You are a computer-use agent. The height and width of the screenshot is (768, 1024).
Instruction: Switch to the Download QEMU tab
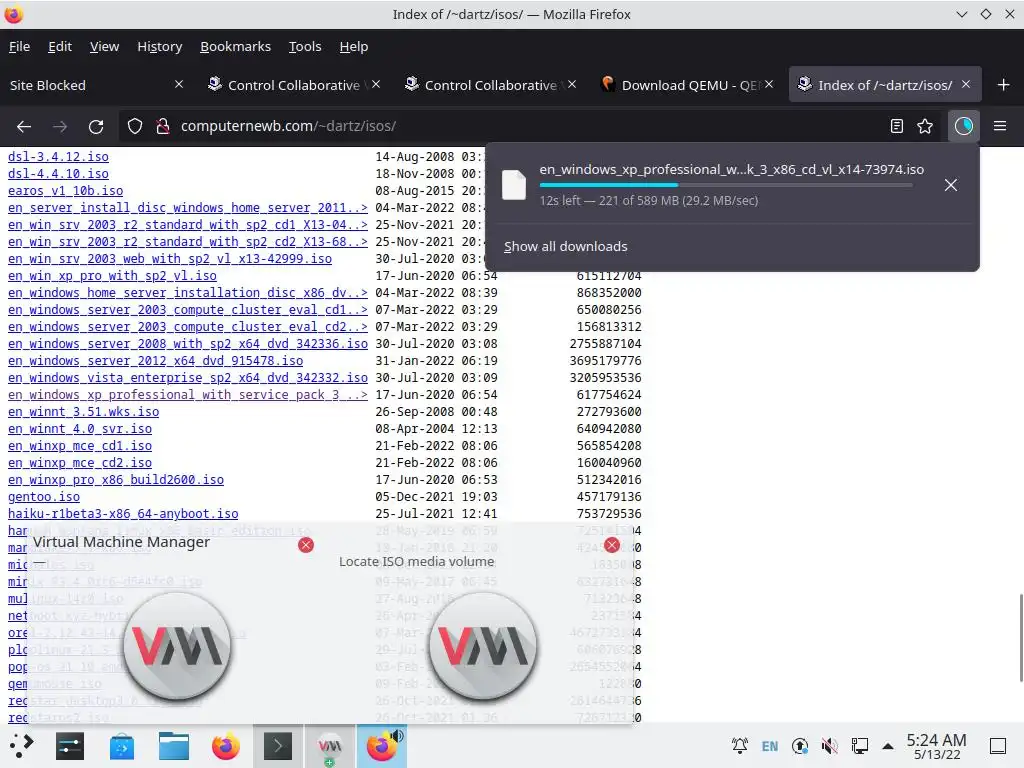point(687,85)
